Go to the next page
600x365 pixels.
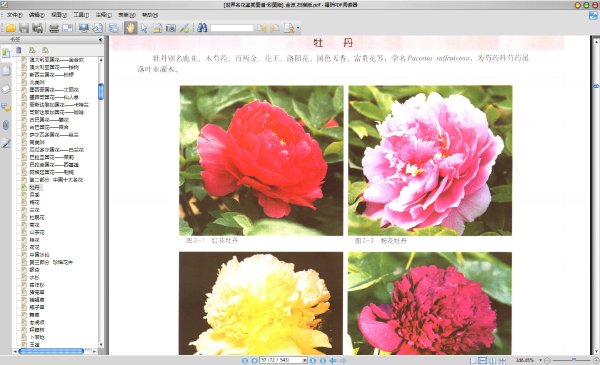(x=313, y=360)
